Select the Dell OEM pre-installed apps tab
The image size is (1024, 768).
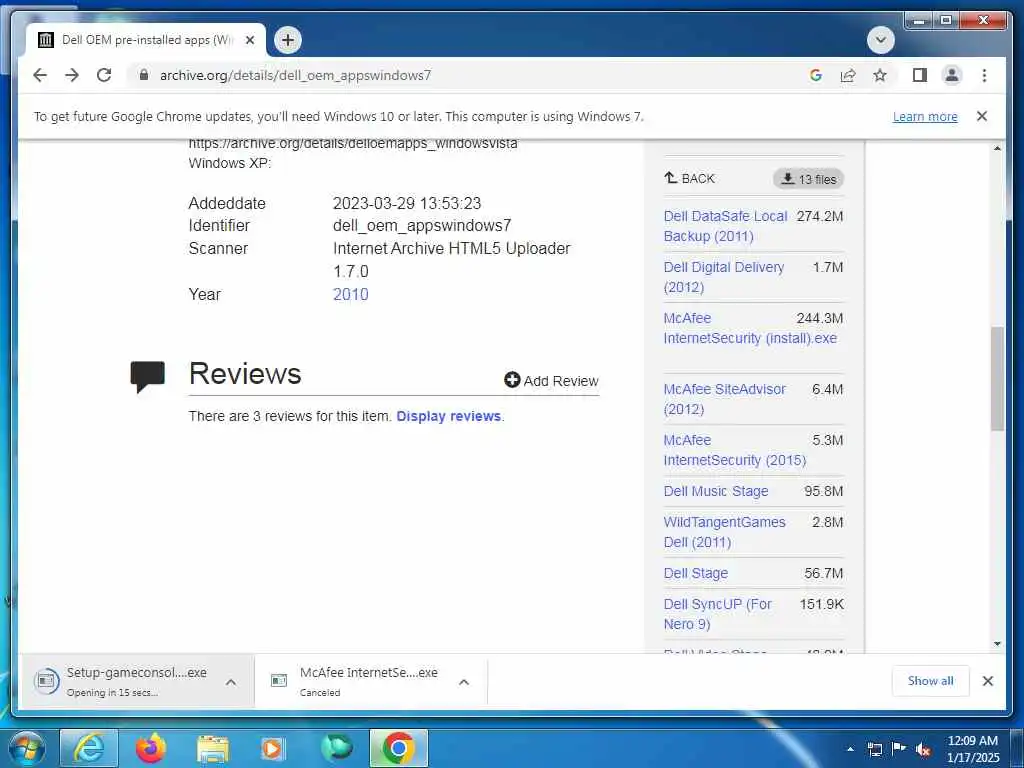[x=145, y=40]
